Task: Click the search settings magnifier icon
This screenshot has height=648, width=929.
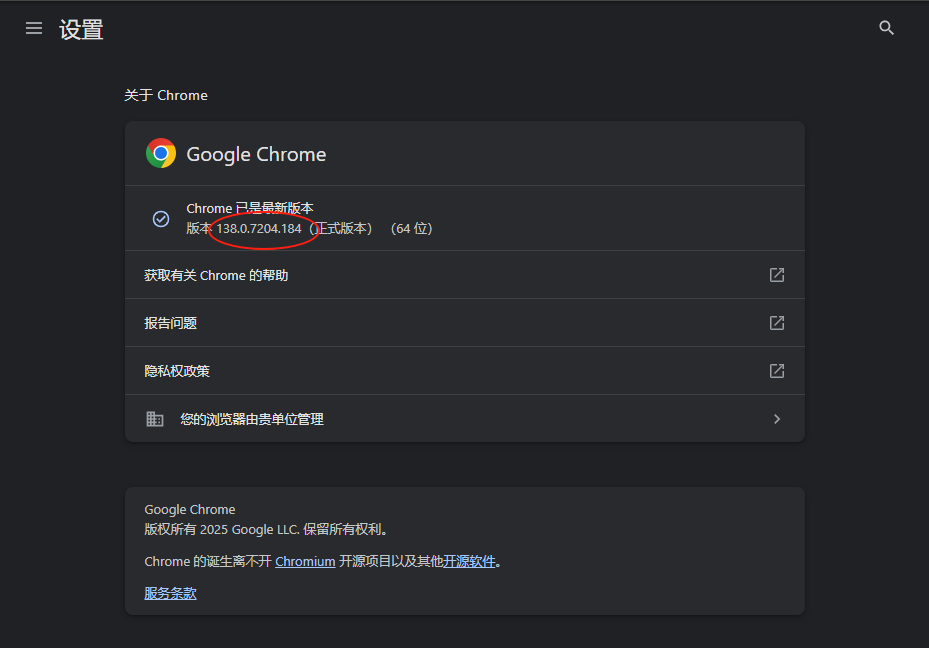Action: (x=886, y=28)
